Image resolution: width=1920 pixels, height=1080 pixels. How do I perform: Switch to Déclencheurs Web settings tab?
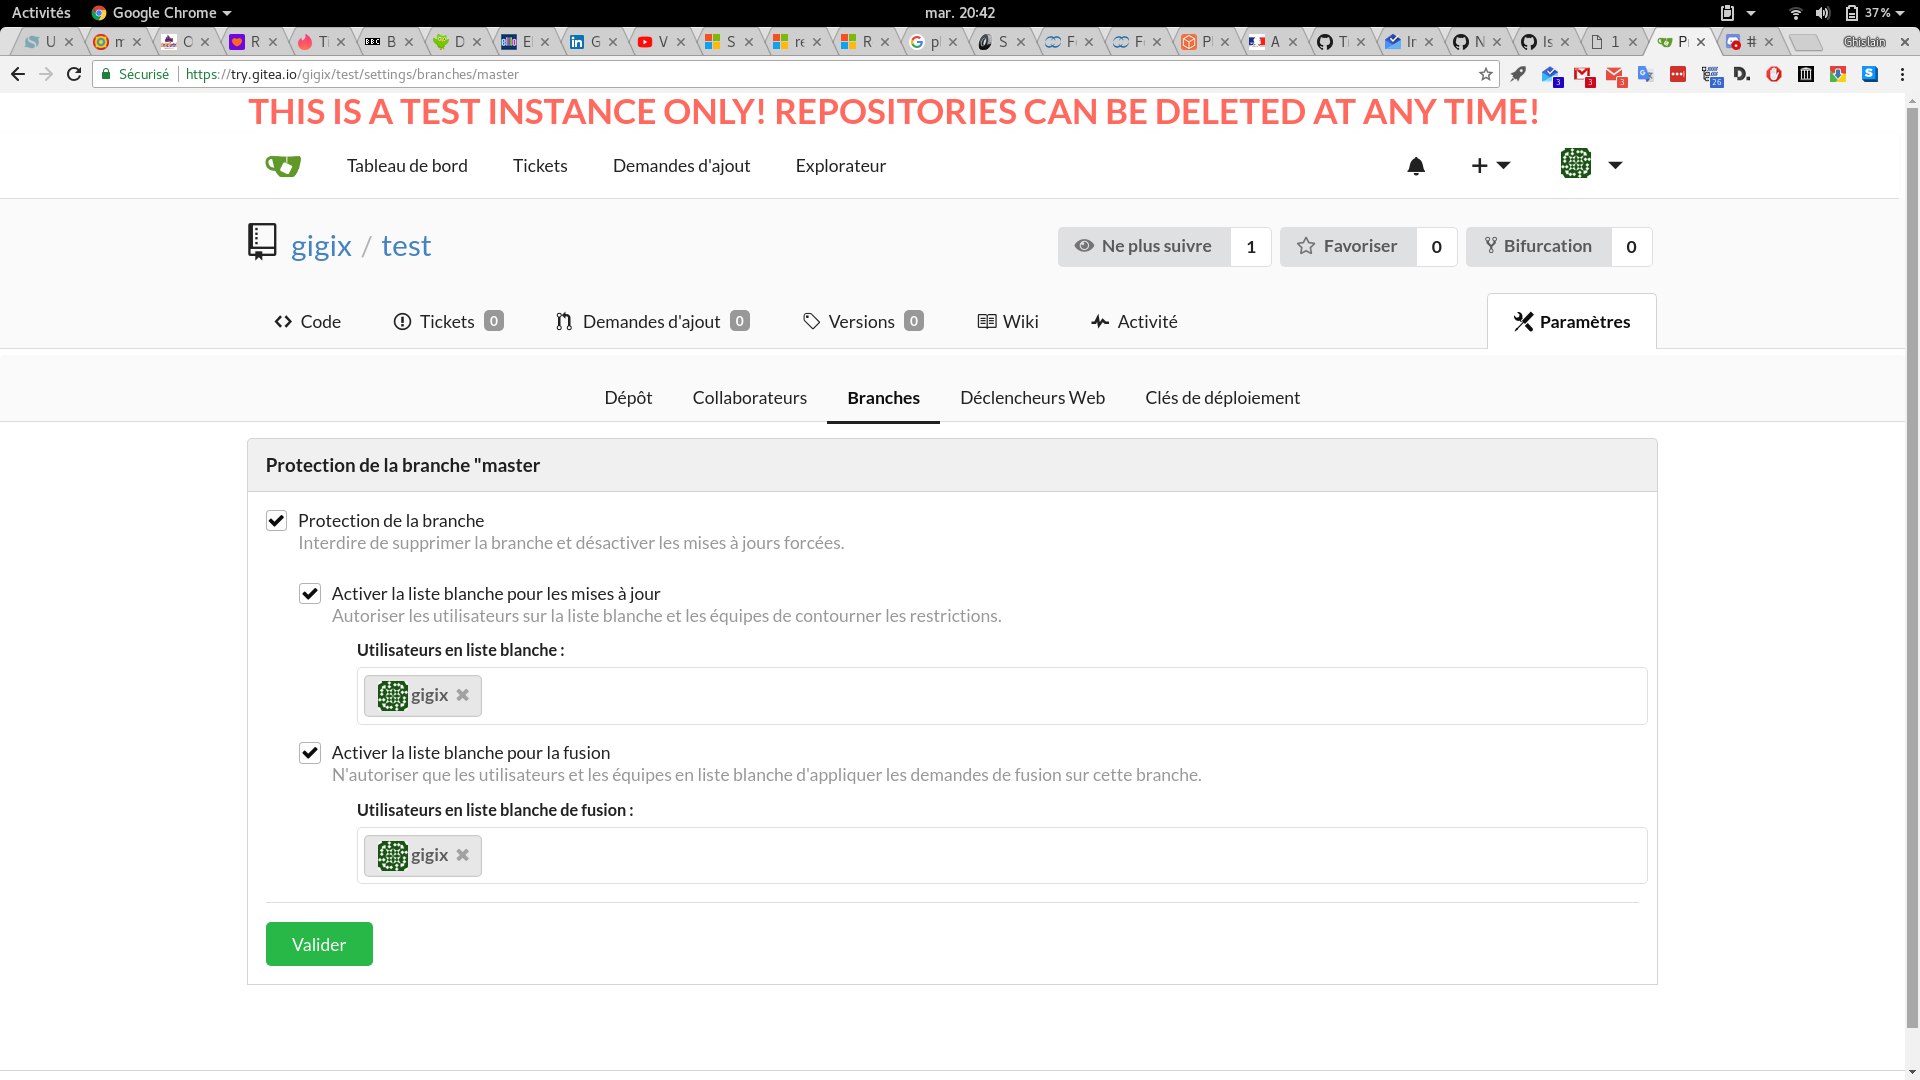1032,398
